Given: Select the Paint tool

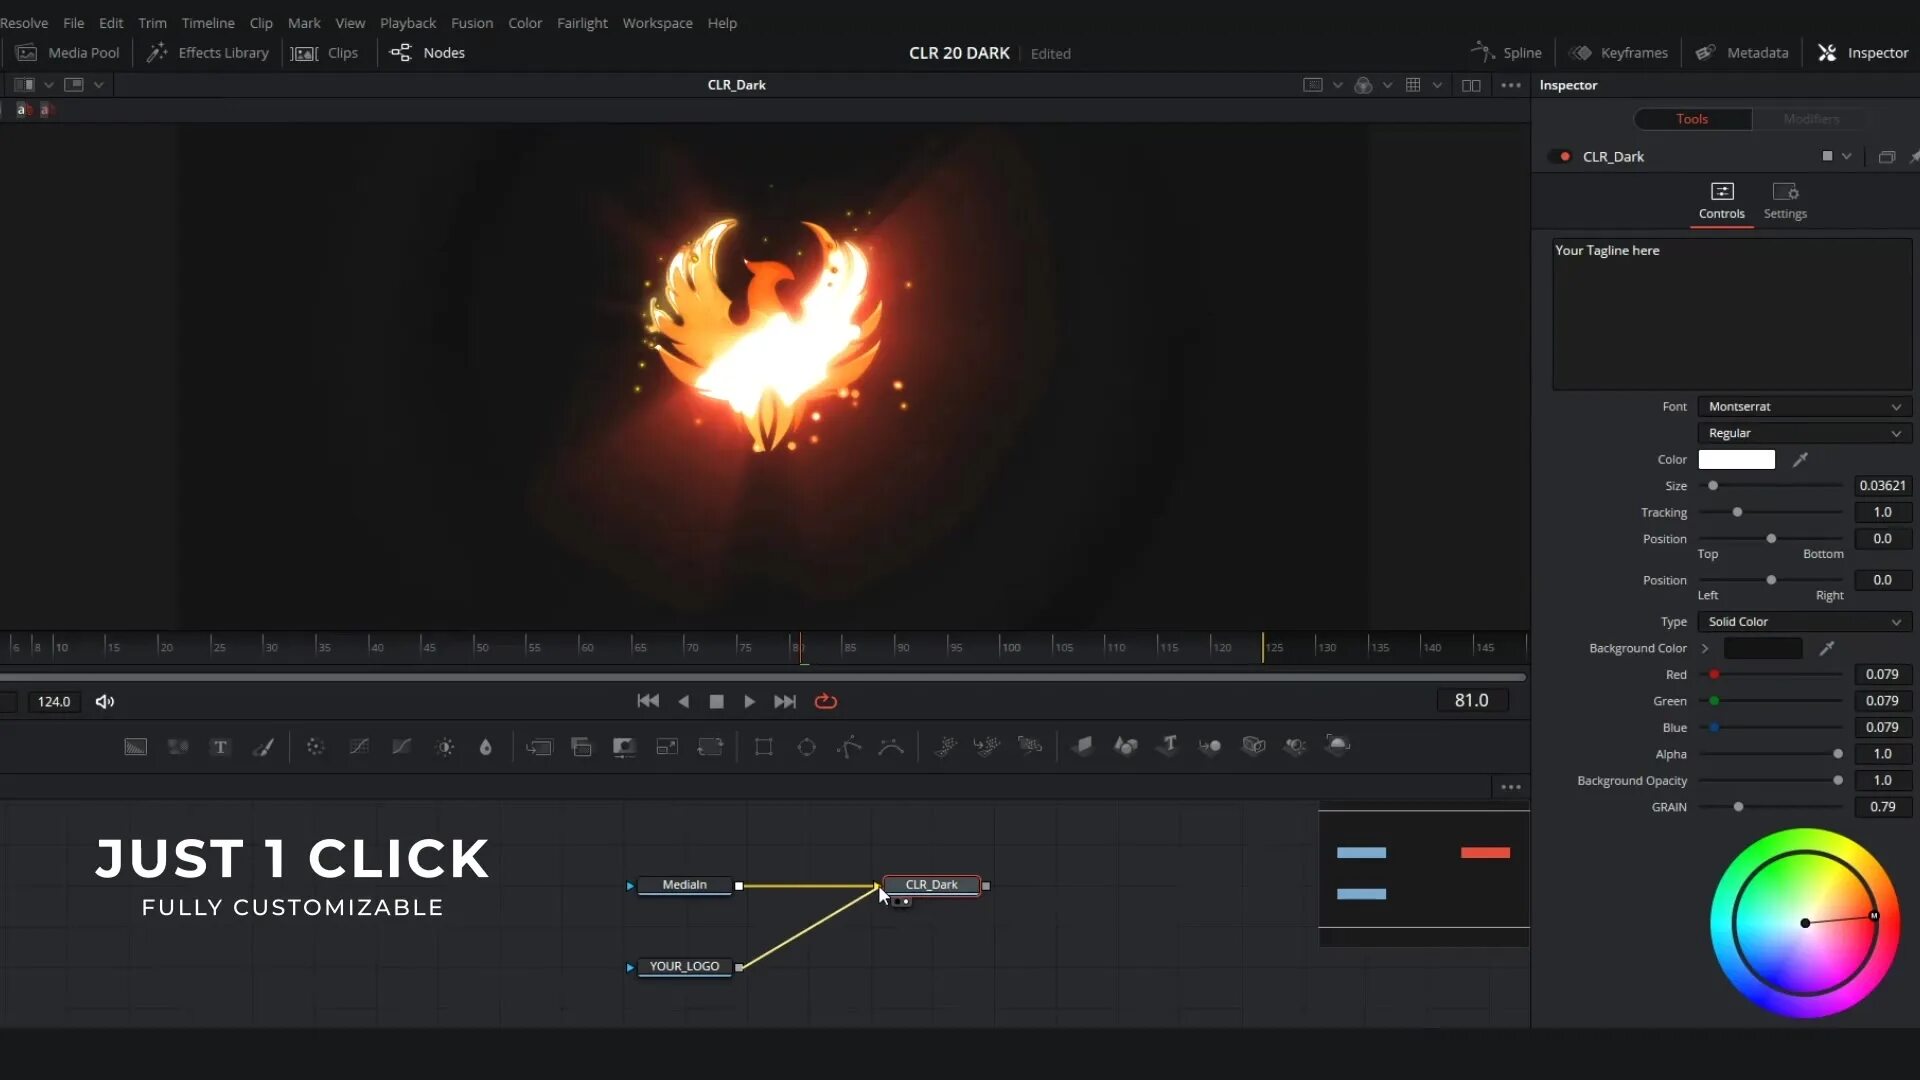Looking at the screenshot, I should click(263, 747).
